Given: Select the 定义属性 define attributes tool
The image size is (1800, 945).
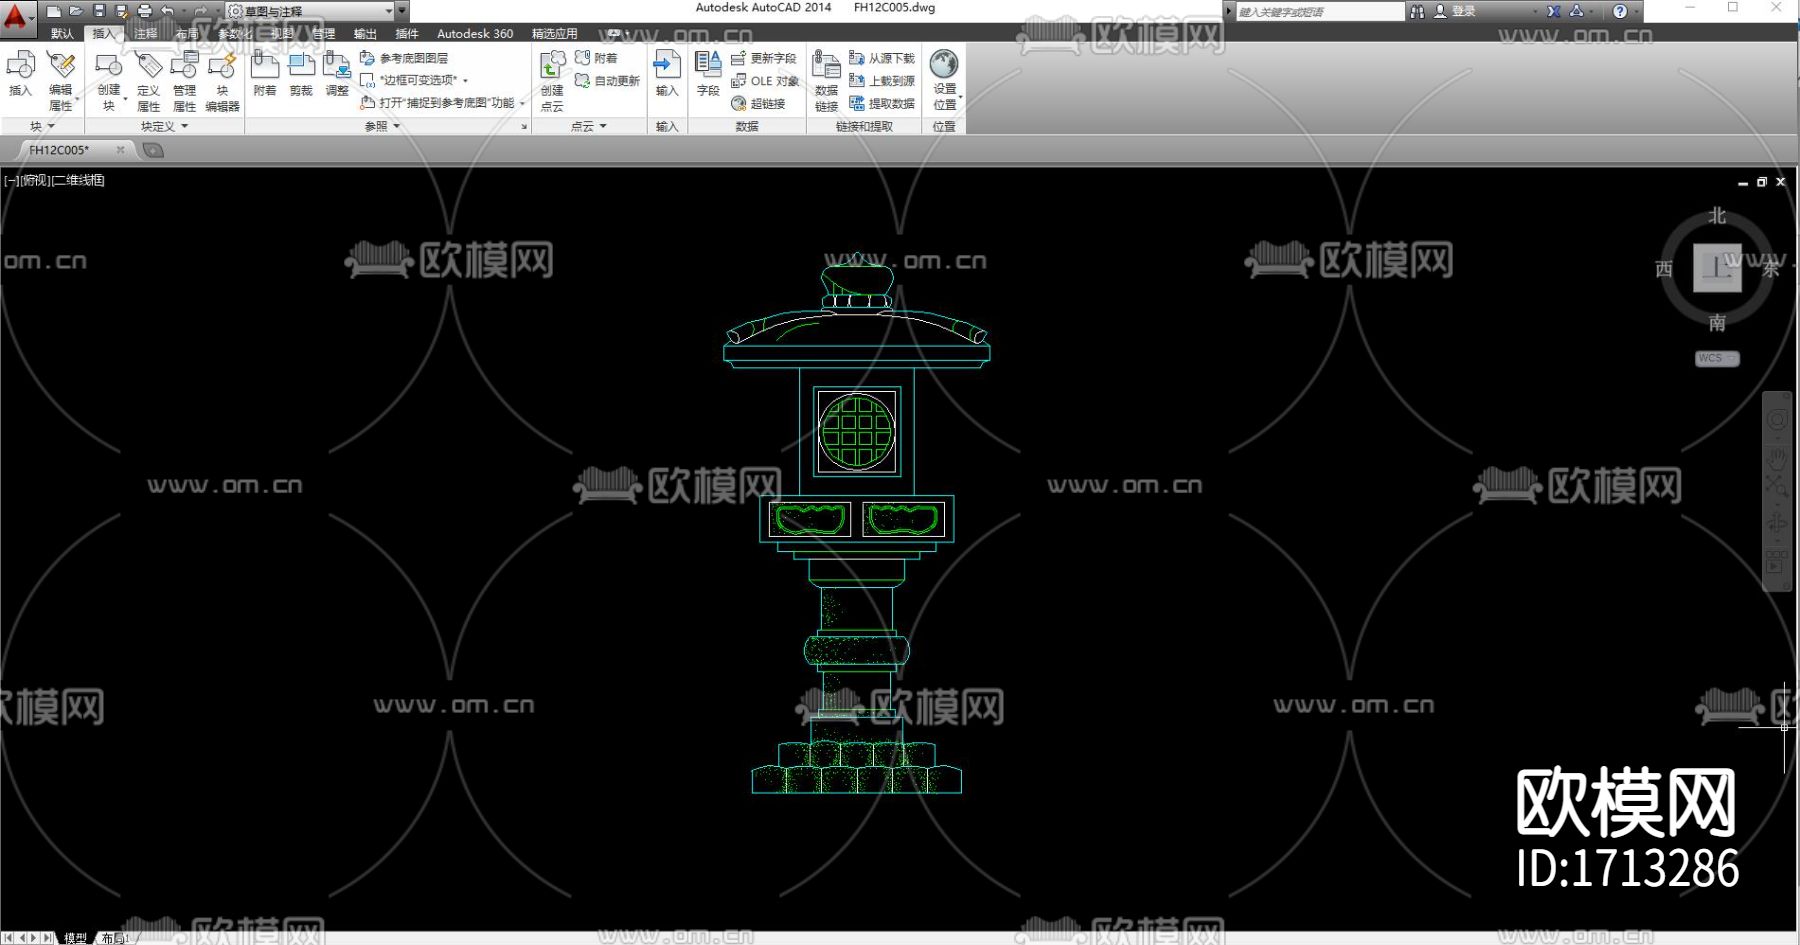Looking at the screenshot, I should click(148, 80).
